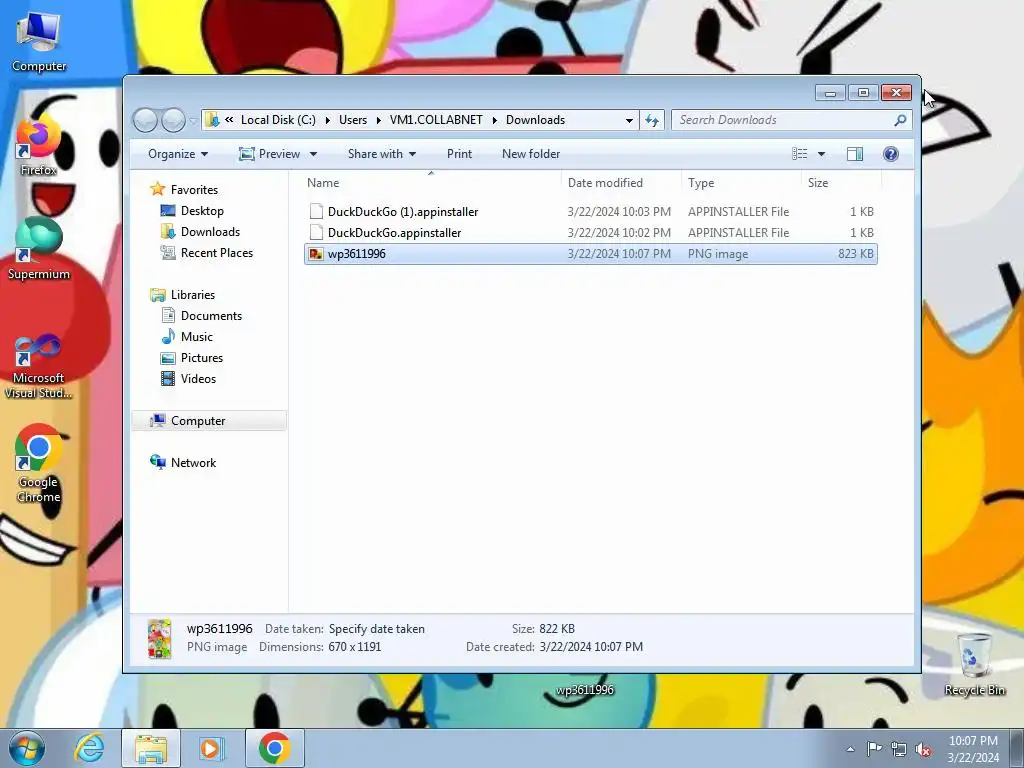Launch Firefox from the desktop
Viewport: 1024px width, 768px height.
(39, 147)
